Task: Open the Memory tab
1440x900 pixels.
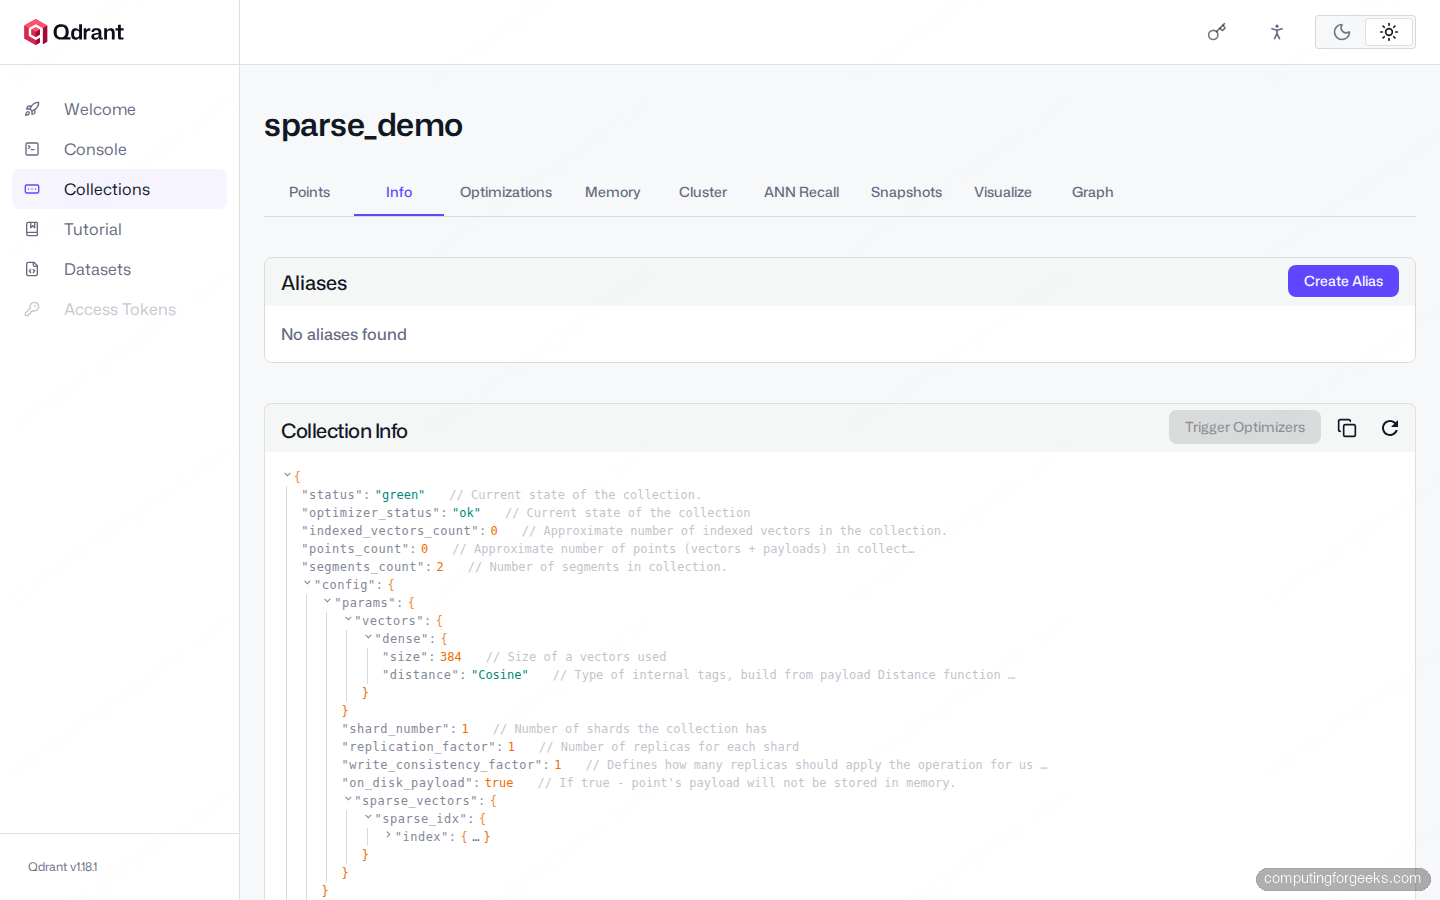Action: coord(613,192)
